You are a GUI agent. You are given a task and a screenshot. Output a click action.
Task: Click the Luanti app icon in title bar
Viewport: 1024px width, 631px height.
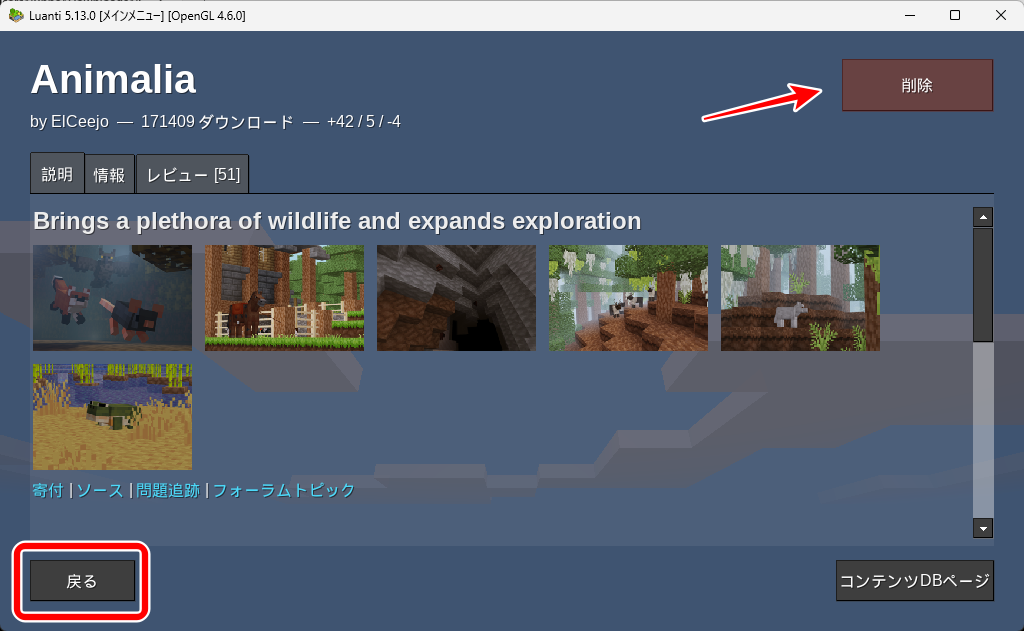click(x=16, y=15)
